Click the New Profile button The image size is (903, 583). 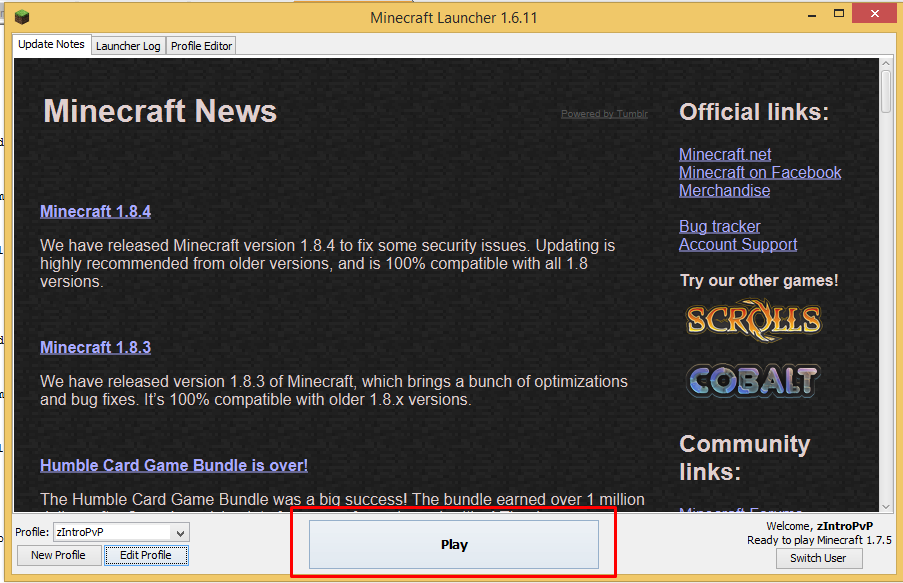coord(58,555)
